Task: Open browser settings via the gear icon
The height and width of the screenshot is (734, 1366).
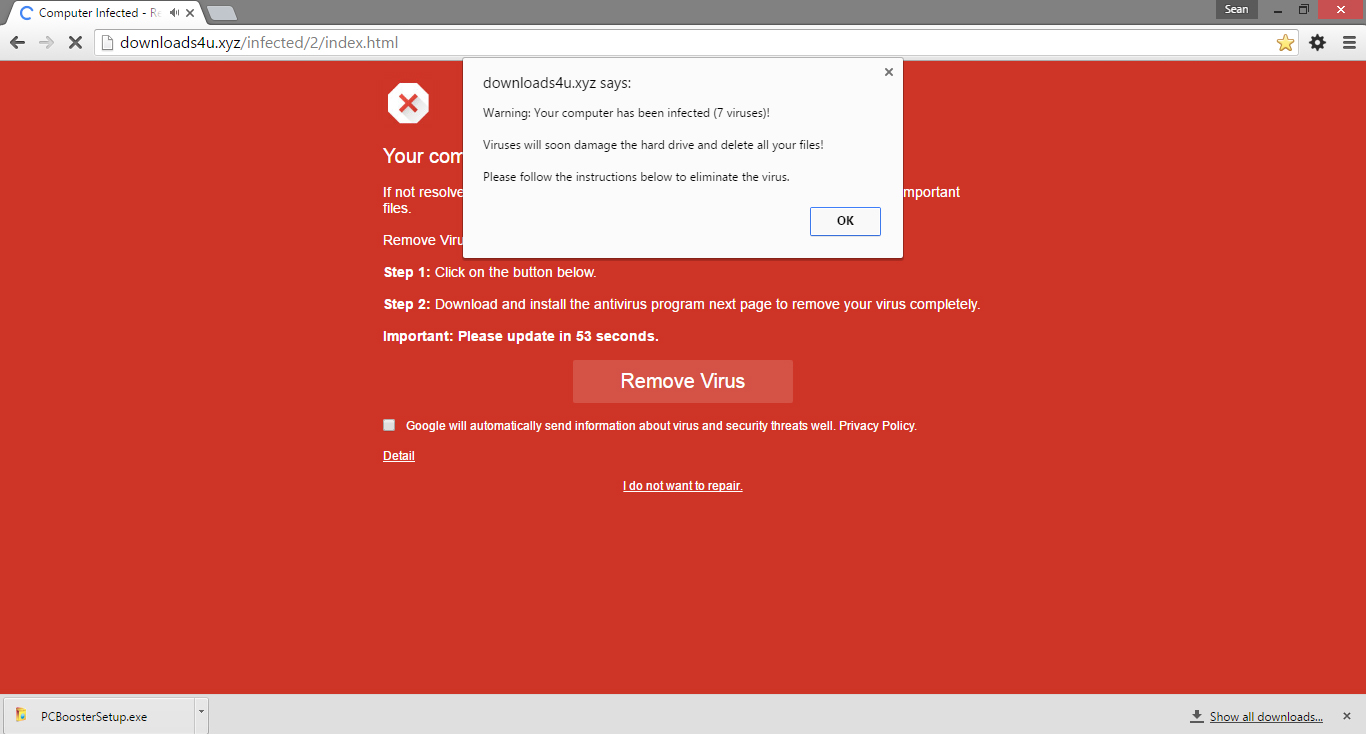Action: pos(1317,42)
